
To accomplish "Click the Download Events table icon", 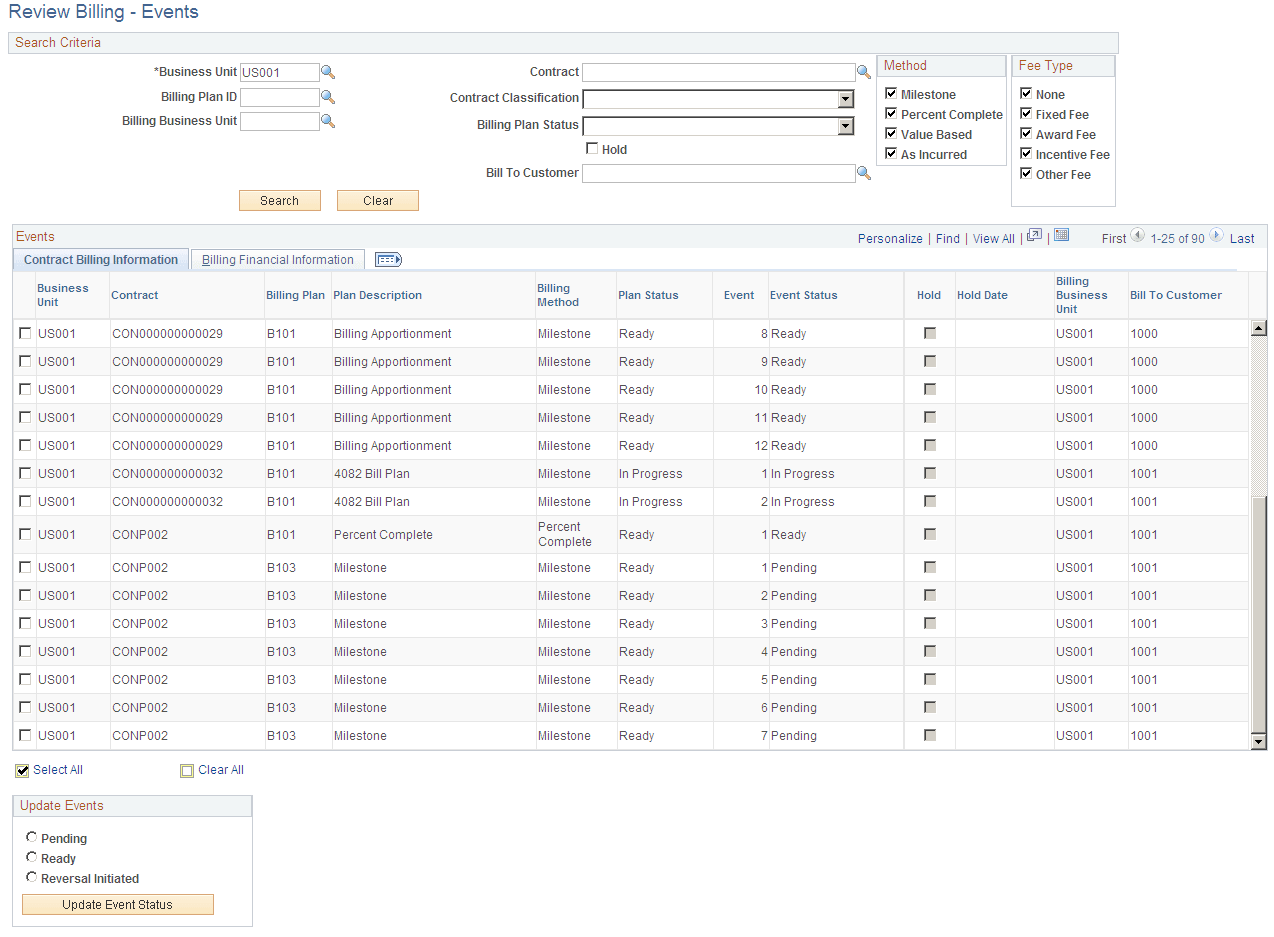I will 1061,235.
